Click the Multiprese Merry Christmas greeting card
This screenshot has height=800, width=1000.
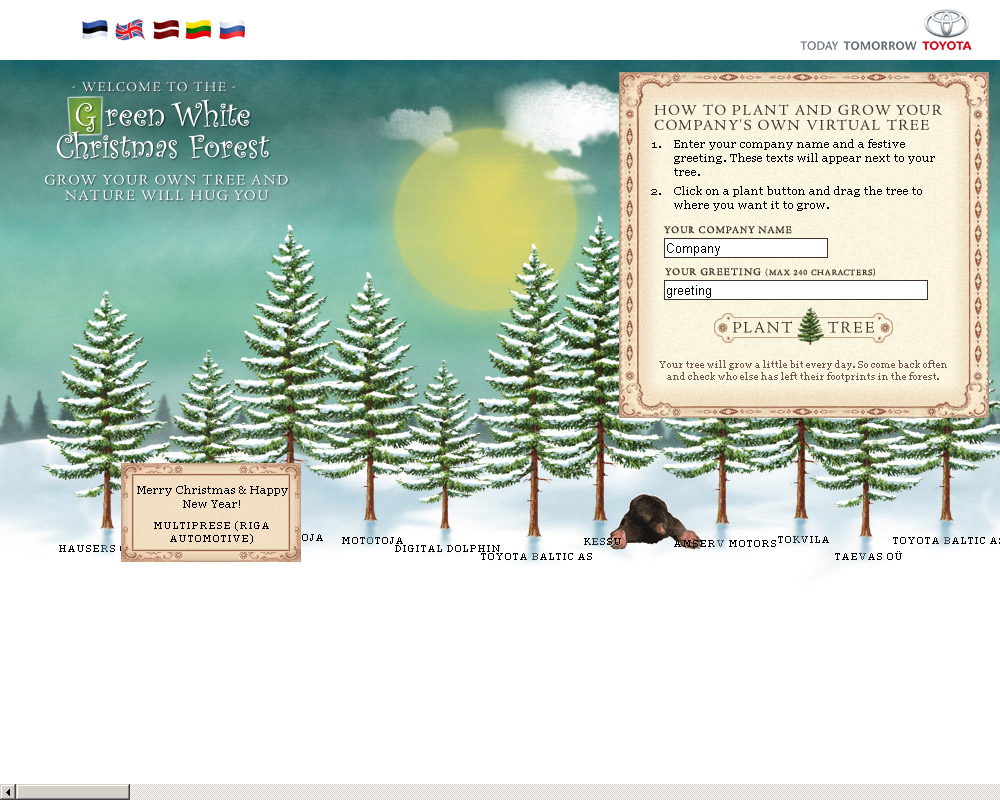(x=211, y=512)
